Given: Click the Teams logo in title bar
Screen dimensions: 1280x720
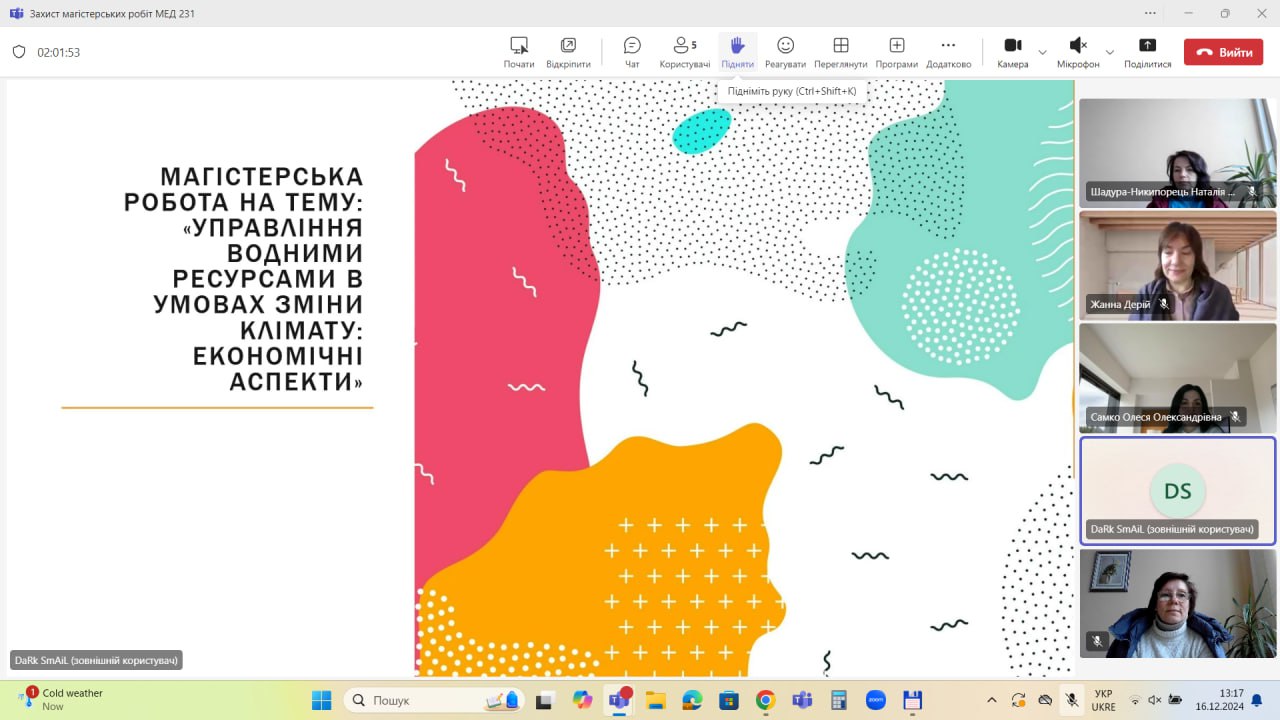Looking at the screenshot, I should tap(16, 13).
